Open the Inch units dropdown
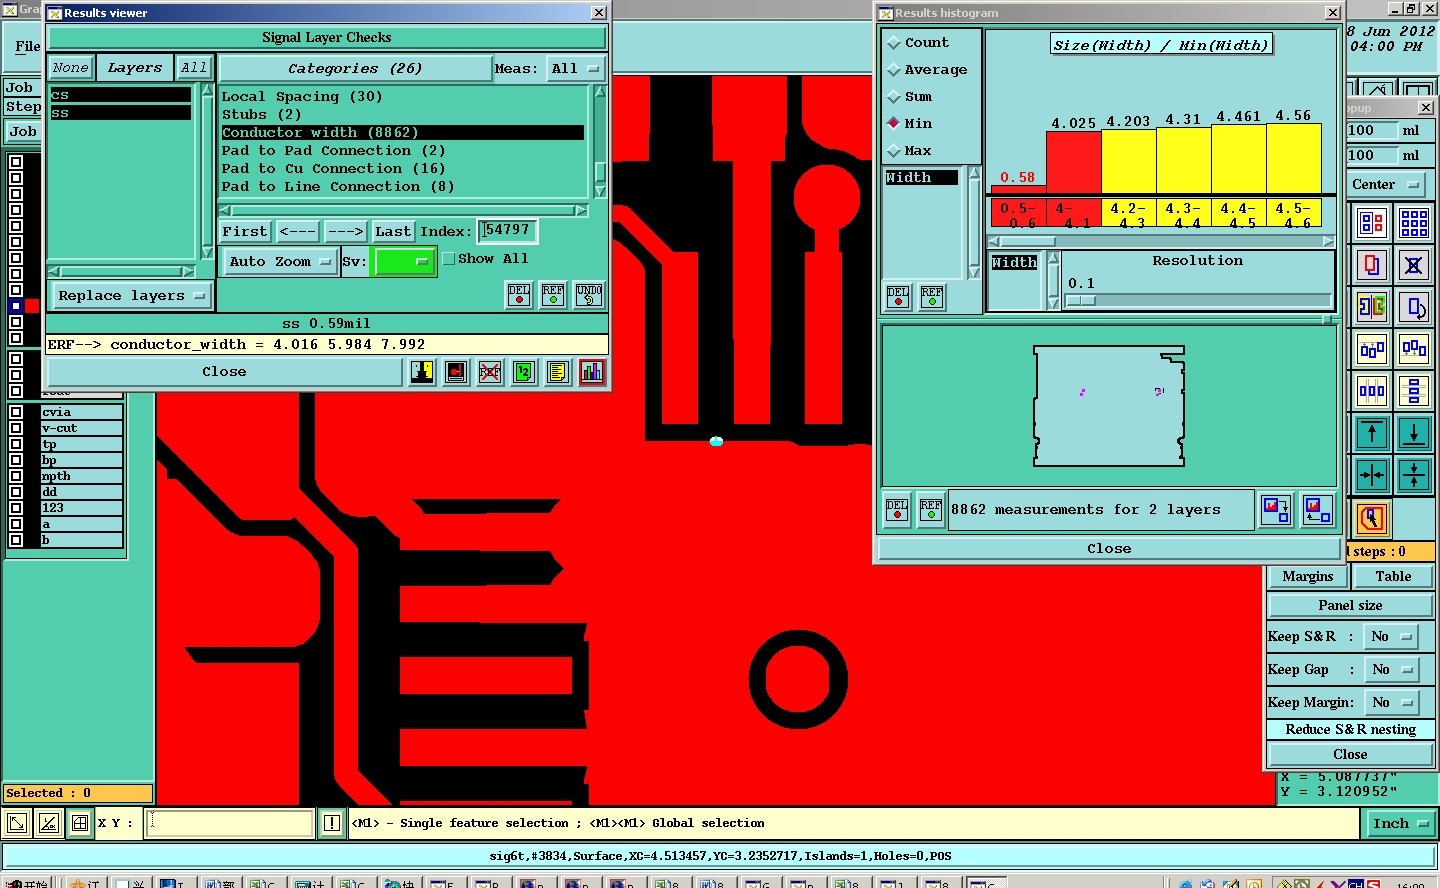This screenshot has height=888, width=1440. click(x=1400, y=824)
